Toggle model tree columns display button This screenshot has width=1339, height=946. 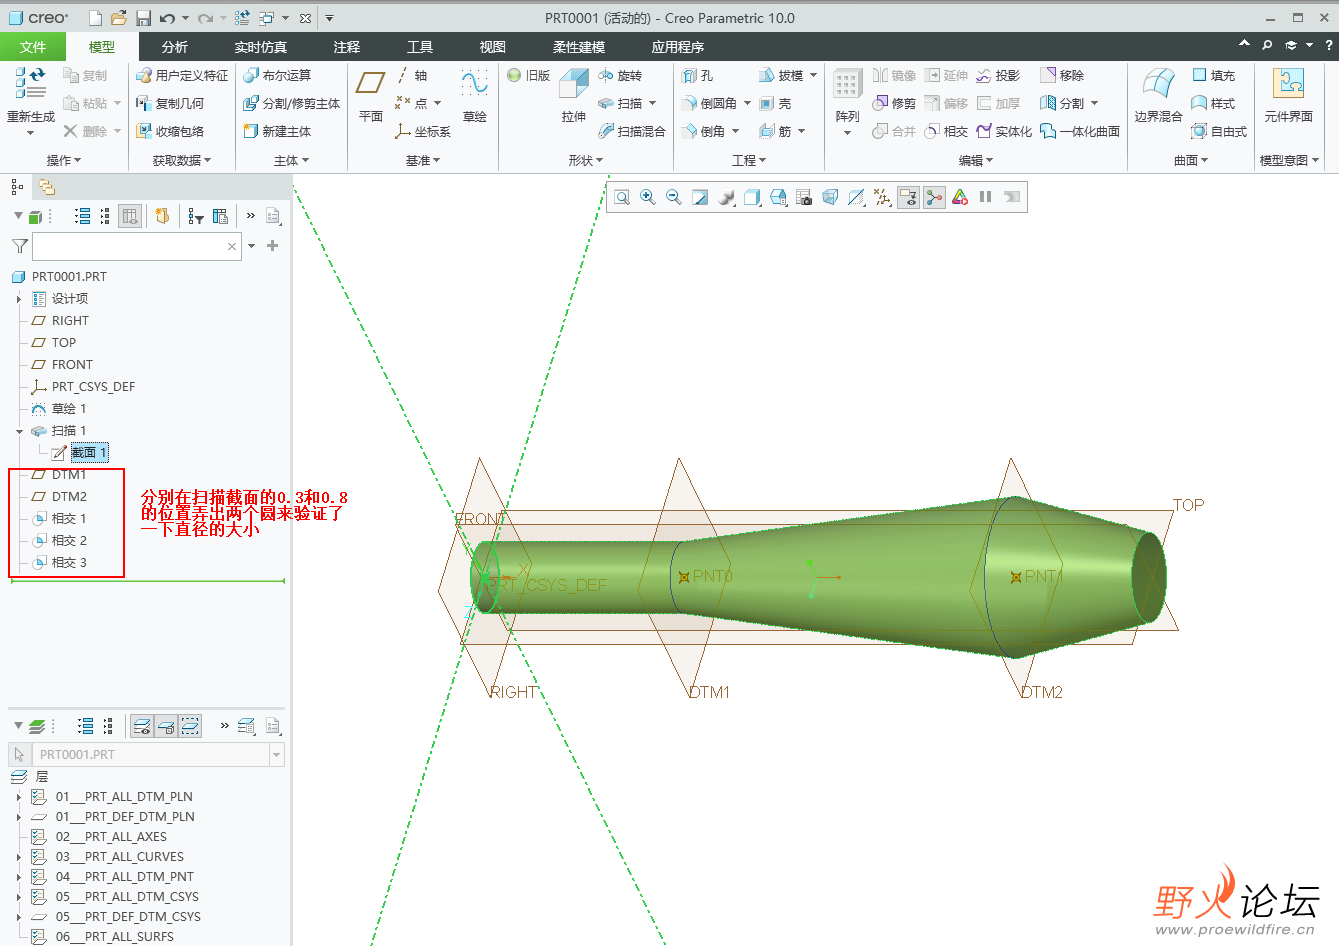130,216
